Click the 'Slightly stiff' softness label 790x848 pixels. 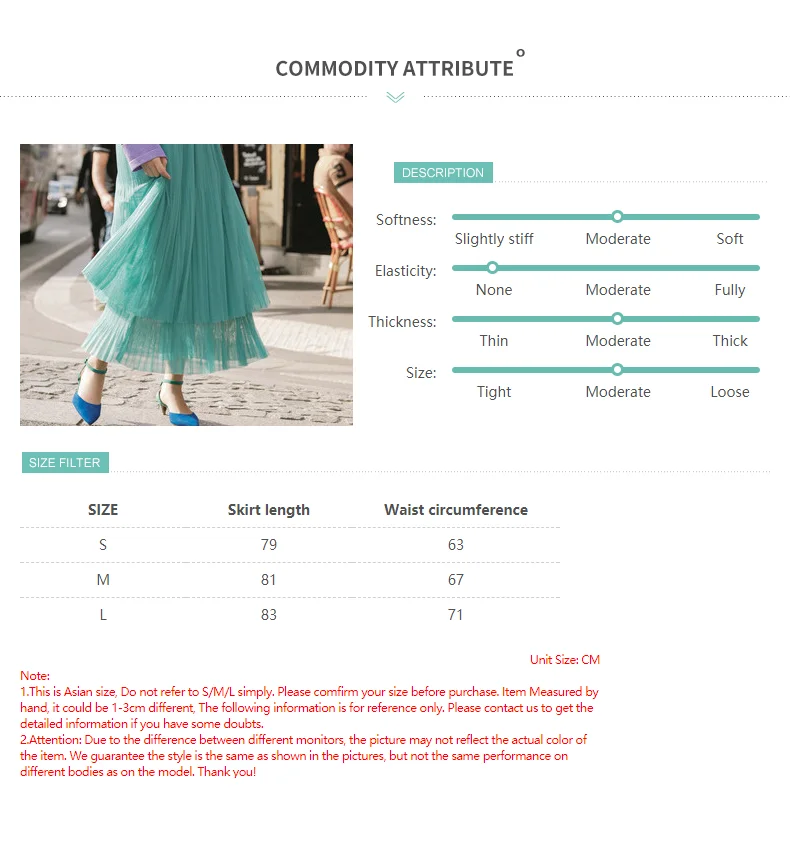point(494,238)
